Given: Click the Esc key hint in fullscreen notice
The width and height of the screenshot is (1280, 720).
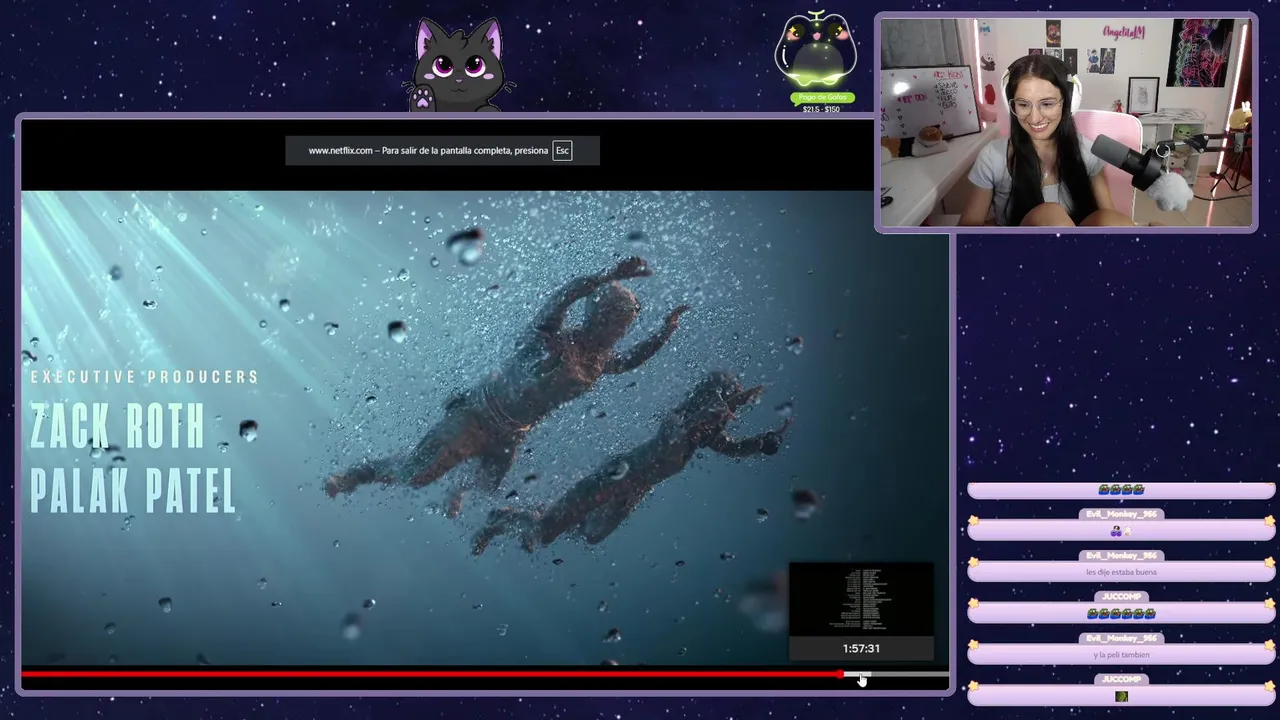Looking at the screenshot, I should [x=562, y=151].
